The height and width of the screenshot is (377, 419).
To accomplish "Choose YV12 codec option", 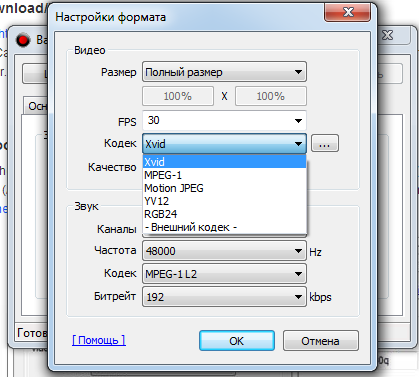I will click(224, 201).
